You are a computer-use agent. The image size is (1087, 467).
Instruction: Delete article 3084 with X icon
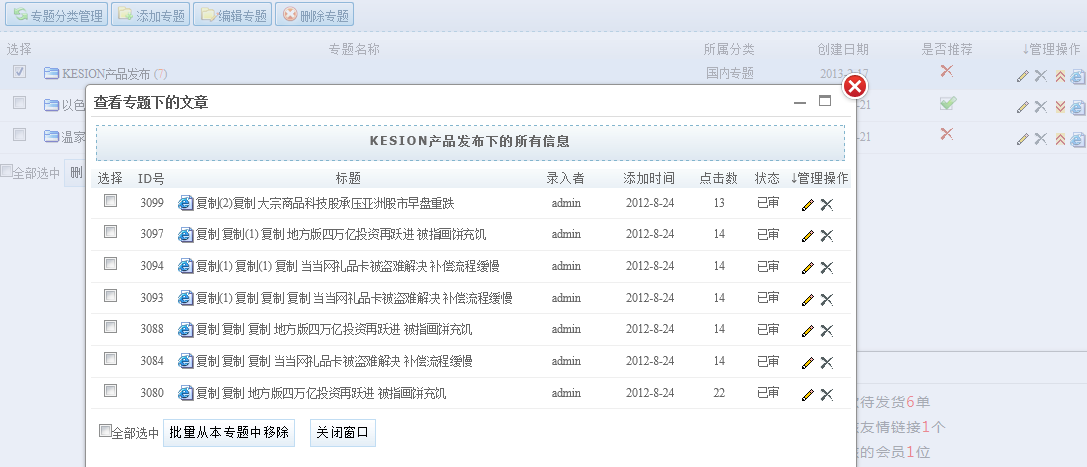click(x=826, y=362)
